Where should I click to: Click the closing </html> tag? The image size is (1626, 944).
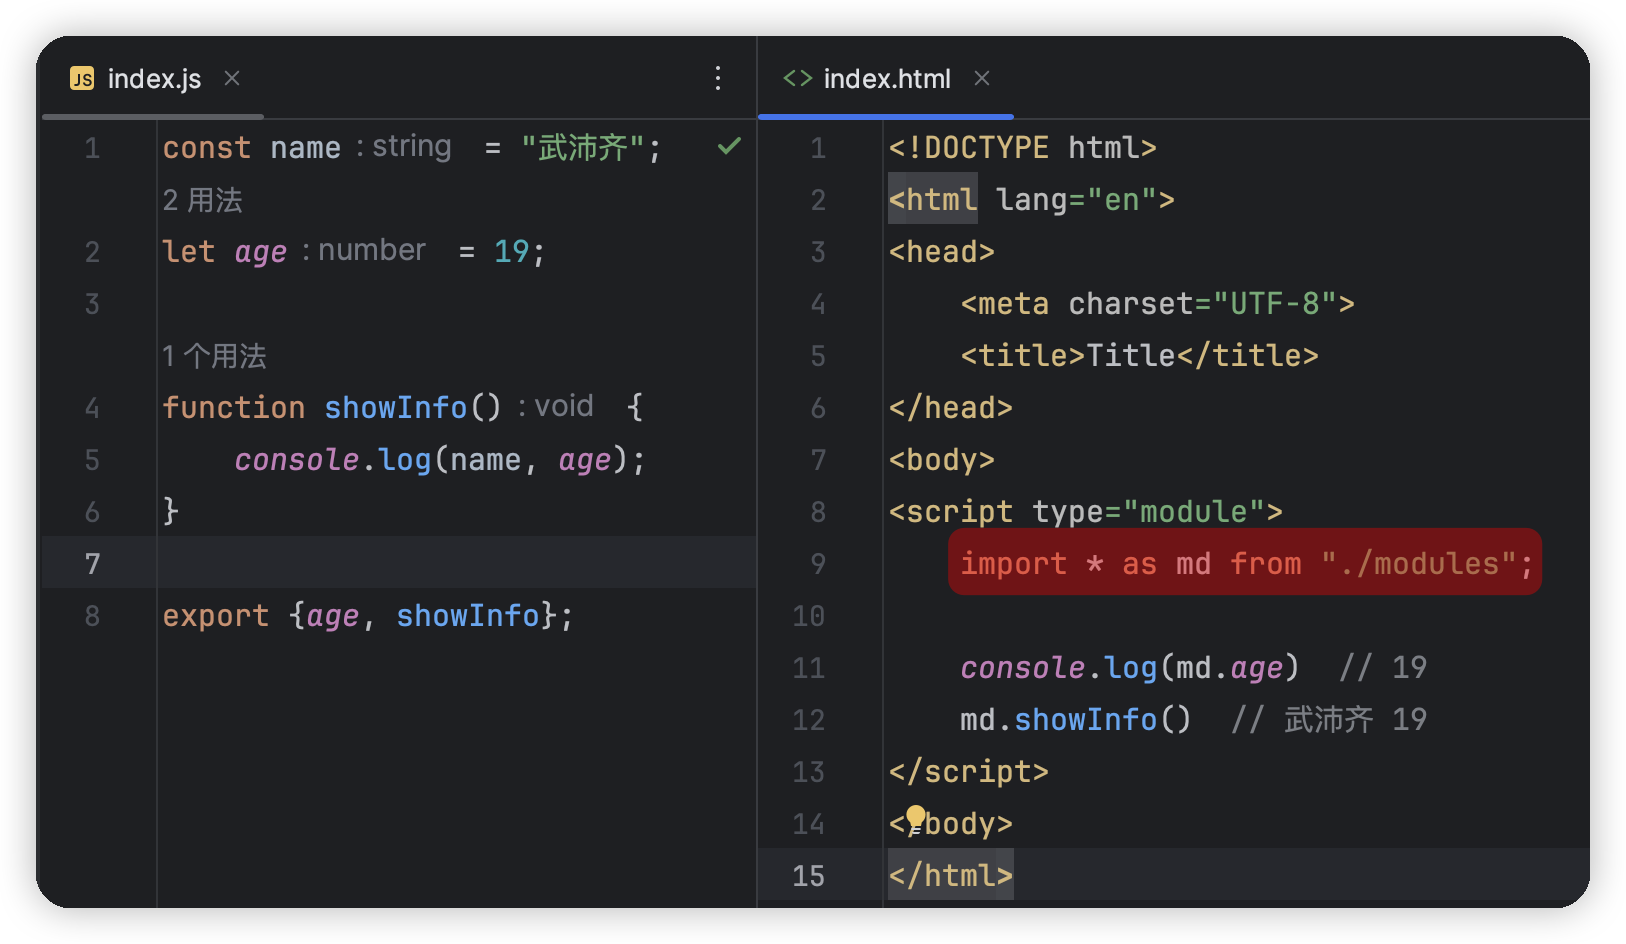click(x=950, y=876)
